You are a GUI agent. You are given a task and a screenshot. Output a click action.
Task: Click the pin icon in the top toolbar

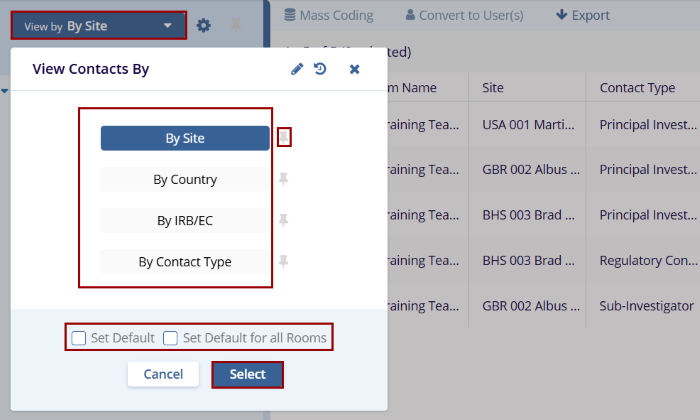click(x=235, y=25)
